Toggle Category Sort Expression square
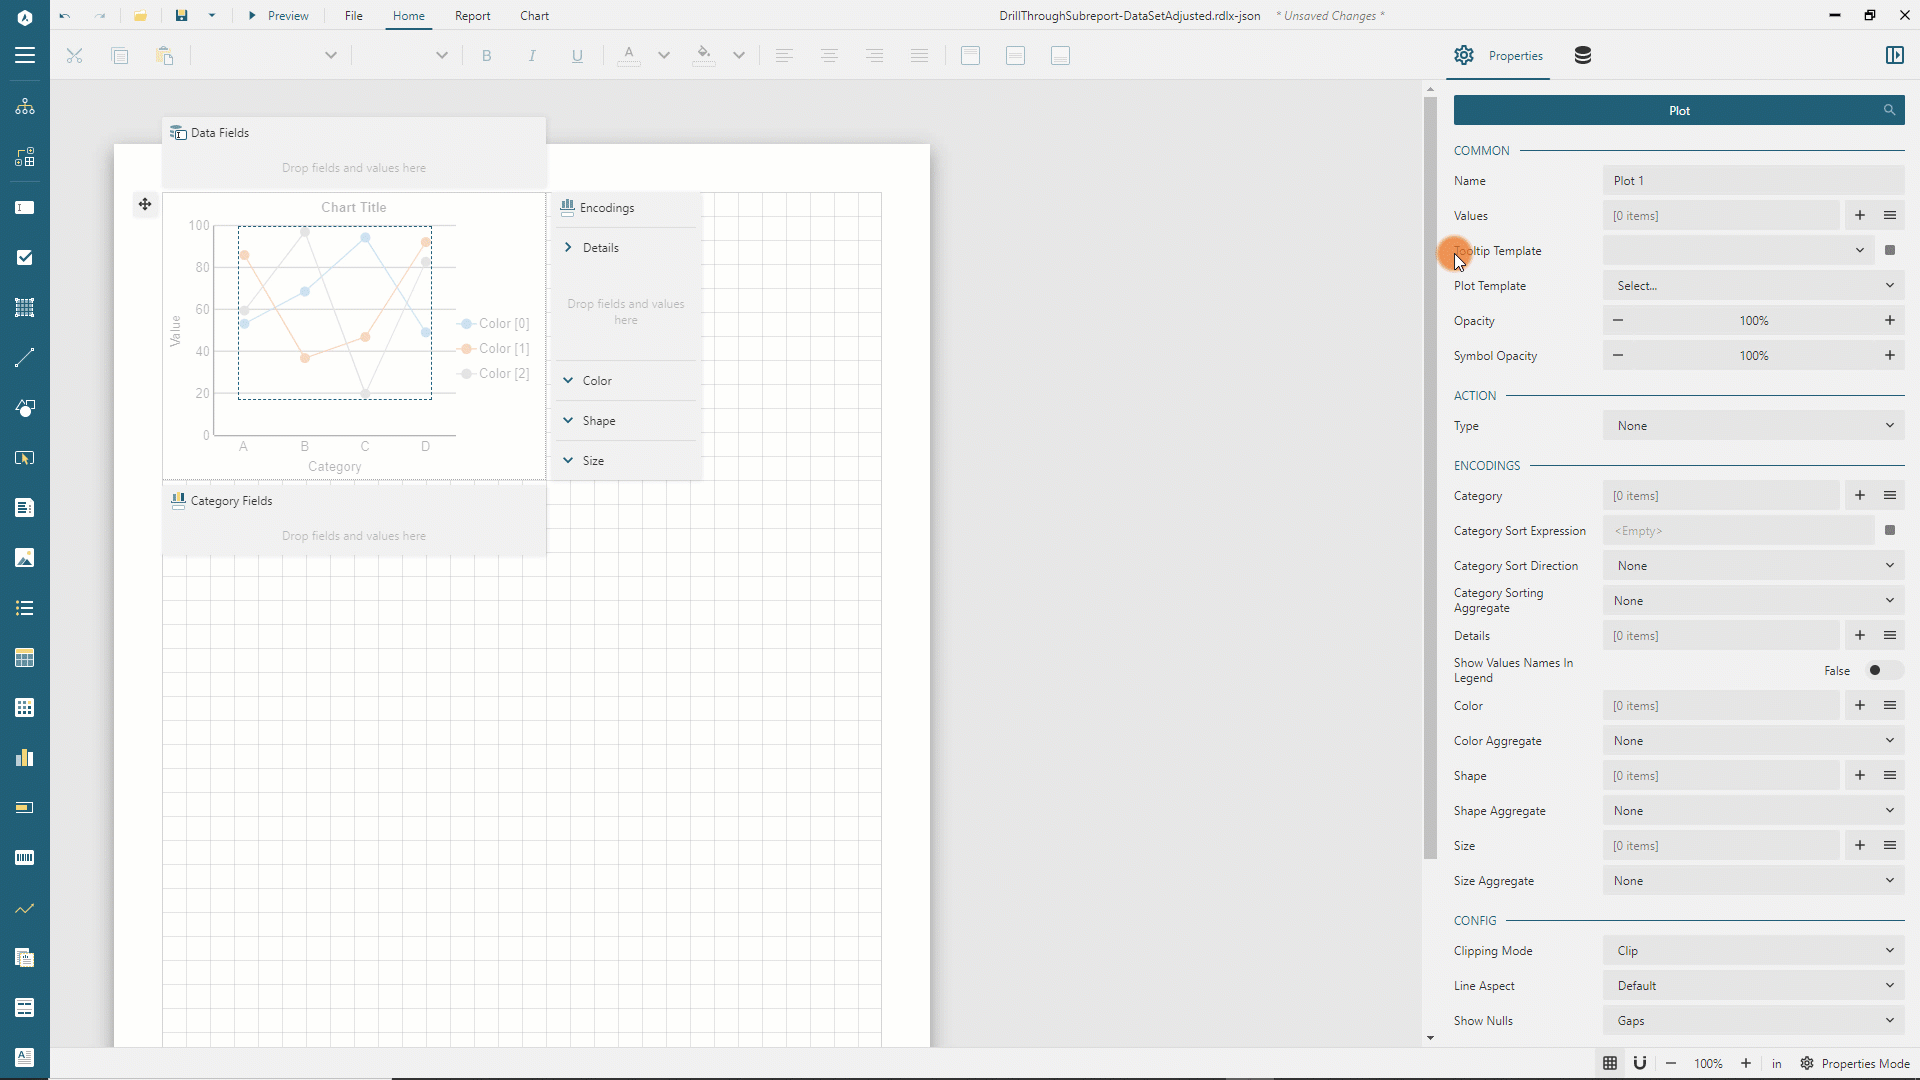1920x1080 pixels. pyautogui.click(x=1890, y=531)
